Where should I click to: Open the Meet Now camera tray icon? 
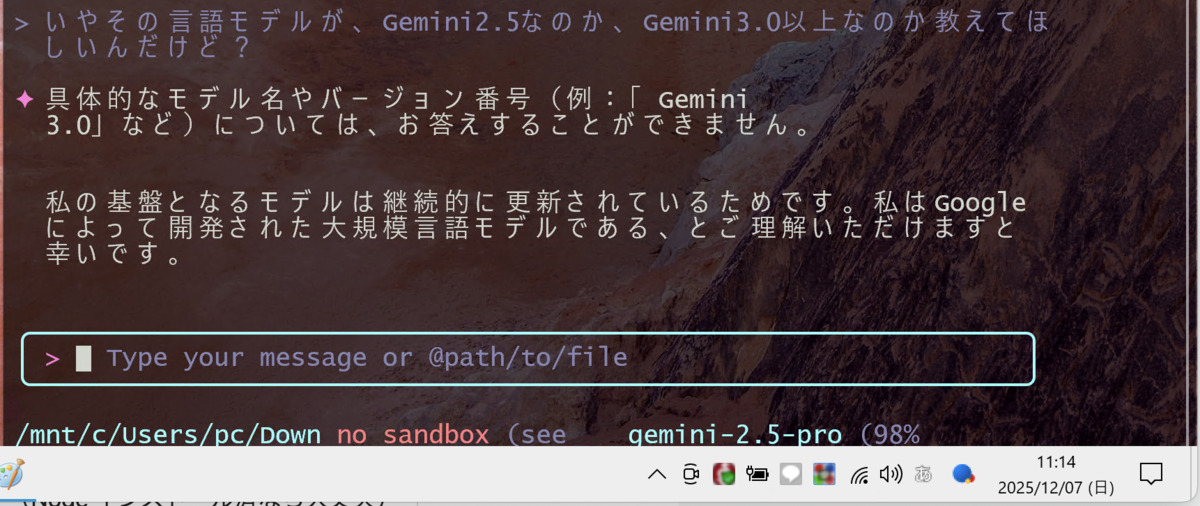[690, 474]
